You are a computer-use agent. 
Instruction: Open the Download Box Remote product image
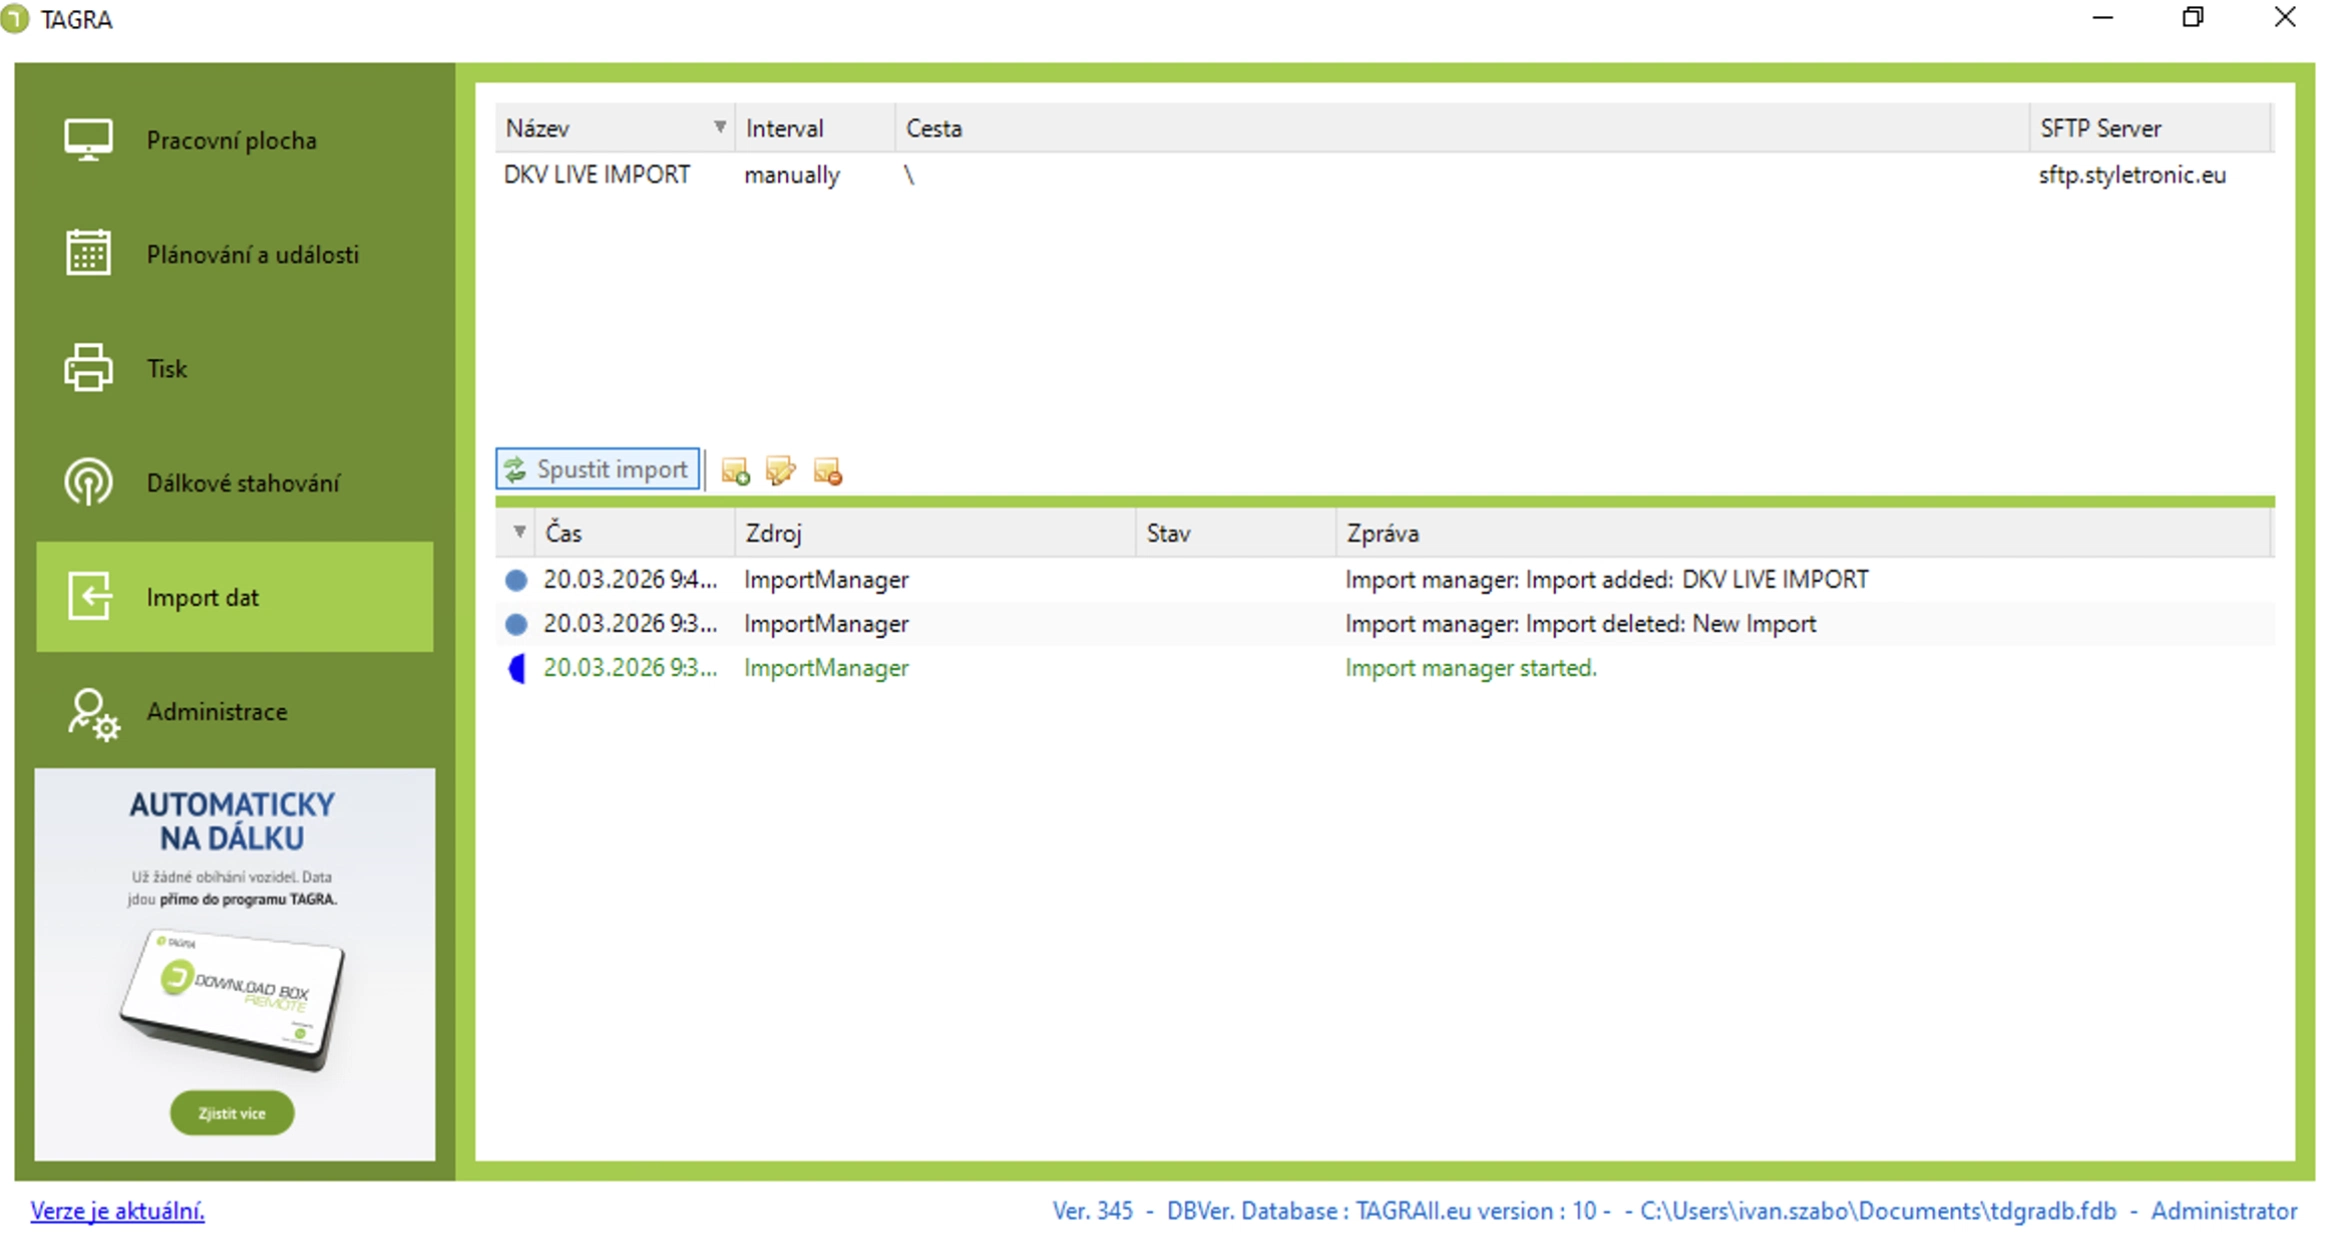232,1000
